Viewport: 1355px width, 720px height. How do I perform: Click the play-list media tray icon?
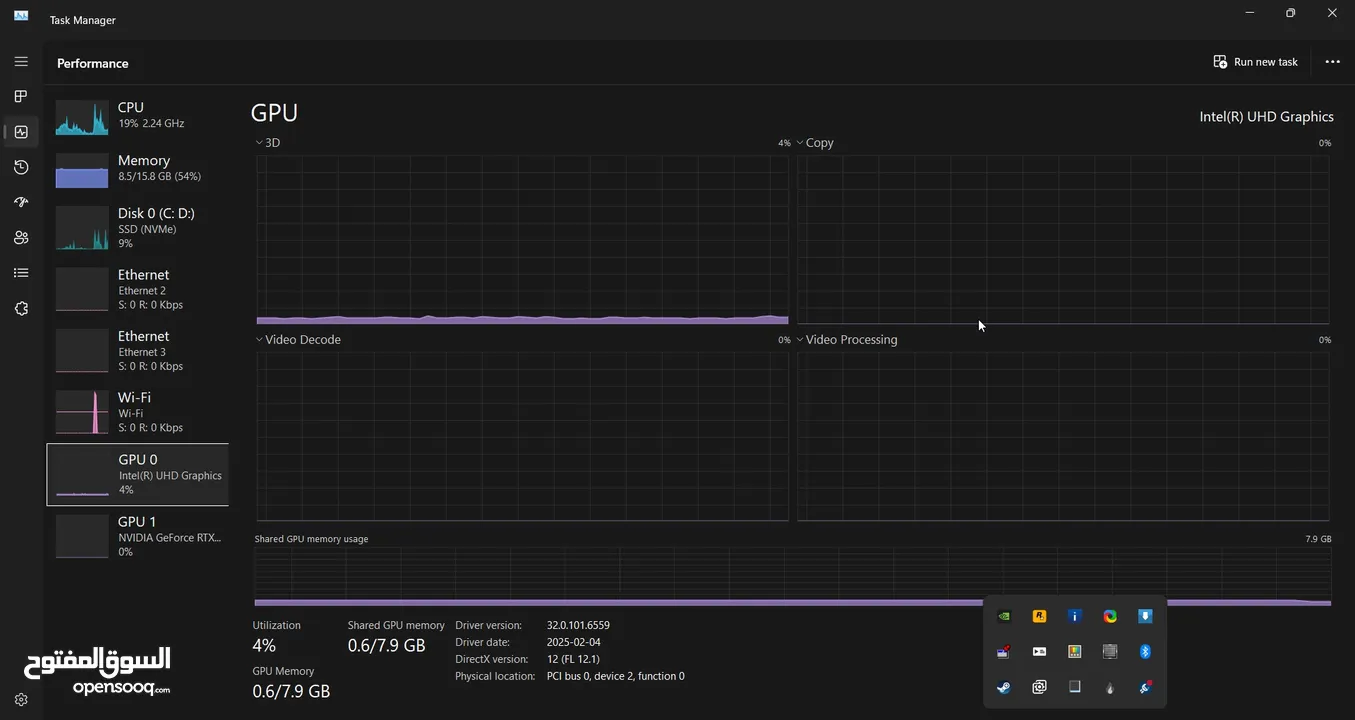tap(1039, 652)
